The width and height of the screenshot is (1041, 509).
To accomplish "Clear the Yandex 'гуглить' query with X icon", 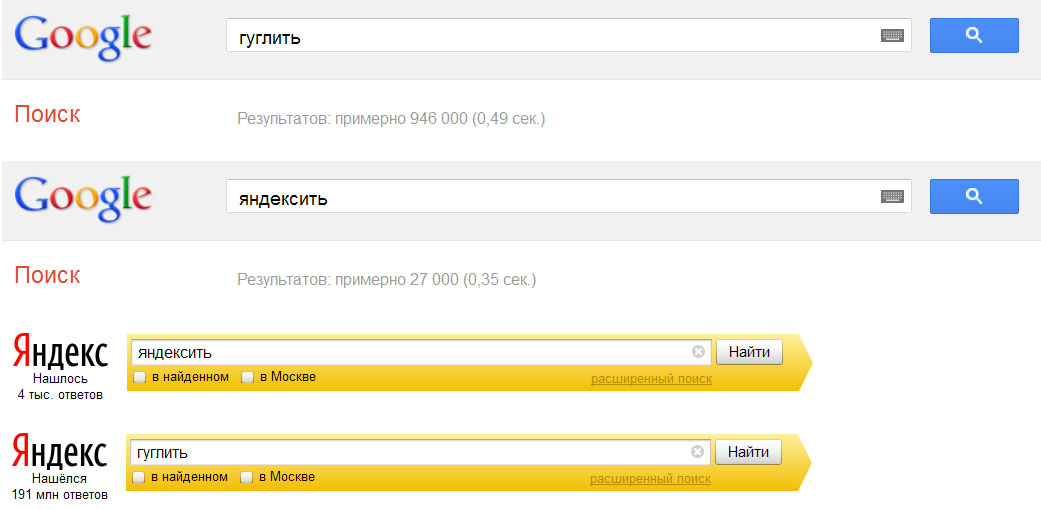I will point(697,452).
